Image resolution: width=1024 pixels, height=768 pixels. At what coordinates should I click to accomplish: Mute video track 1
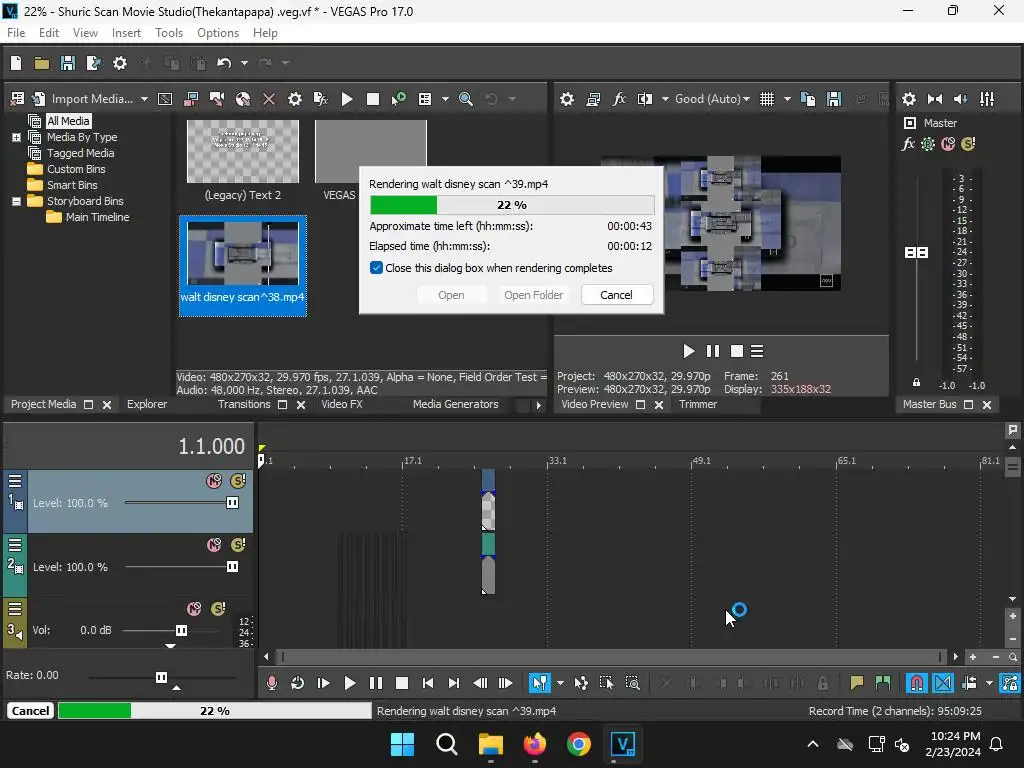coord(214,481)
